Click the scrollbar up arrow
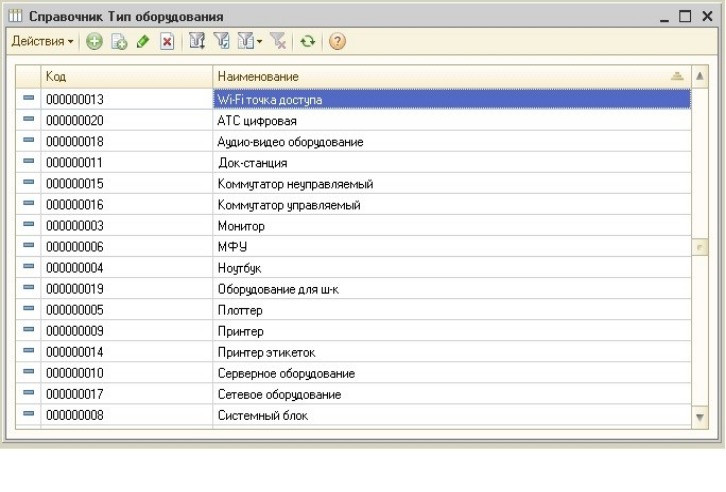Screen dimensions: 726x492 tap(700, 77)
